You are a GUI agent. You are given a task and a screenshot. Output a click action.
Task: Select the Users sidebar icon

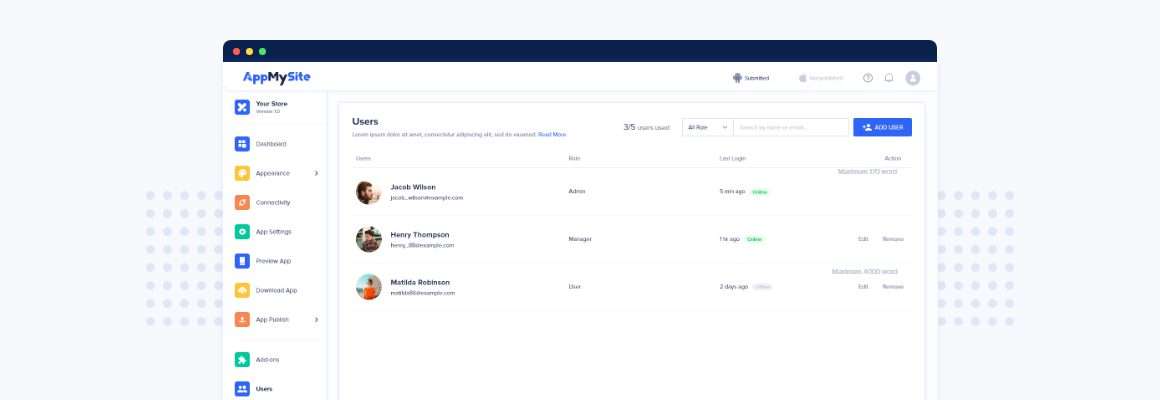pyautogui.click(x=242, y=389)
